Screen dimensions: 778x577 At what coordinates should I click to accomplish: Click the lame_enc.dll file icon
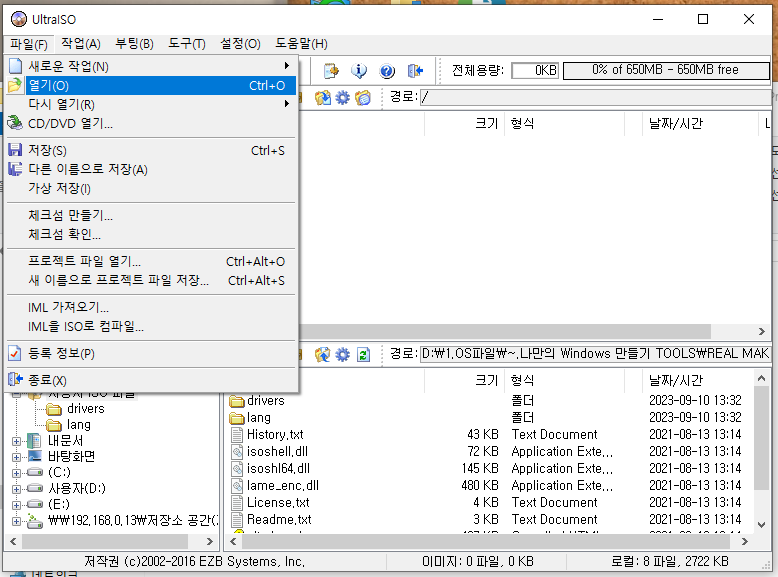pos(237,485)
